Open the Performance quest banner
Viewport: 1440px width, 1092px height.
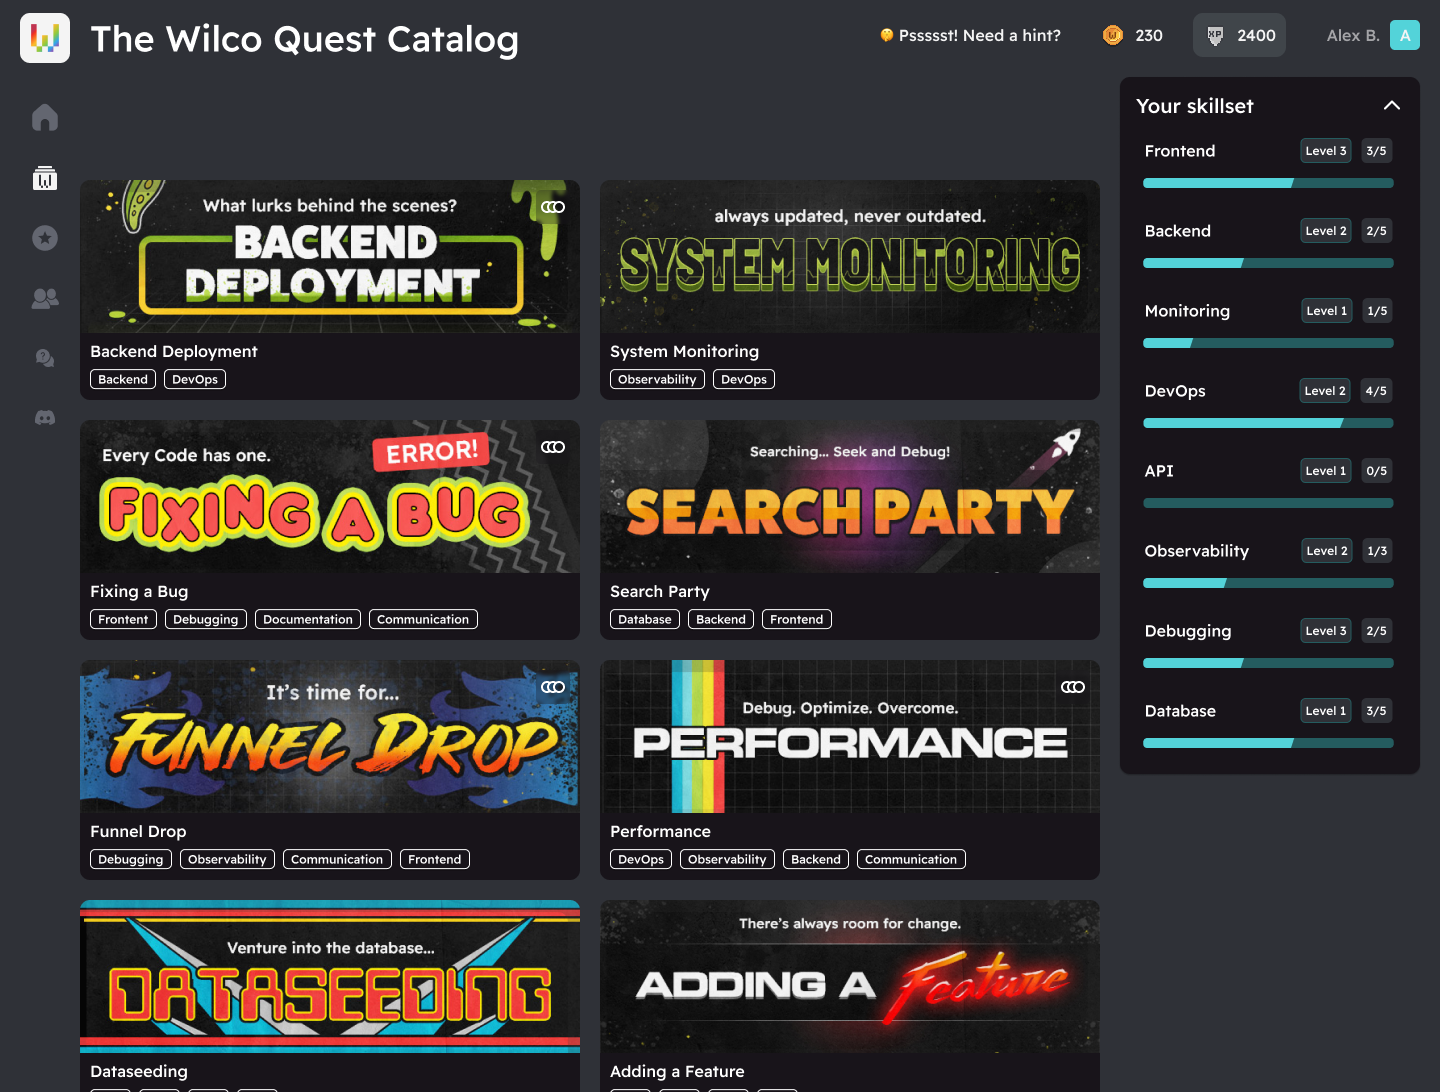[x=850, y=736]
